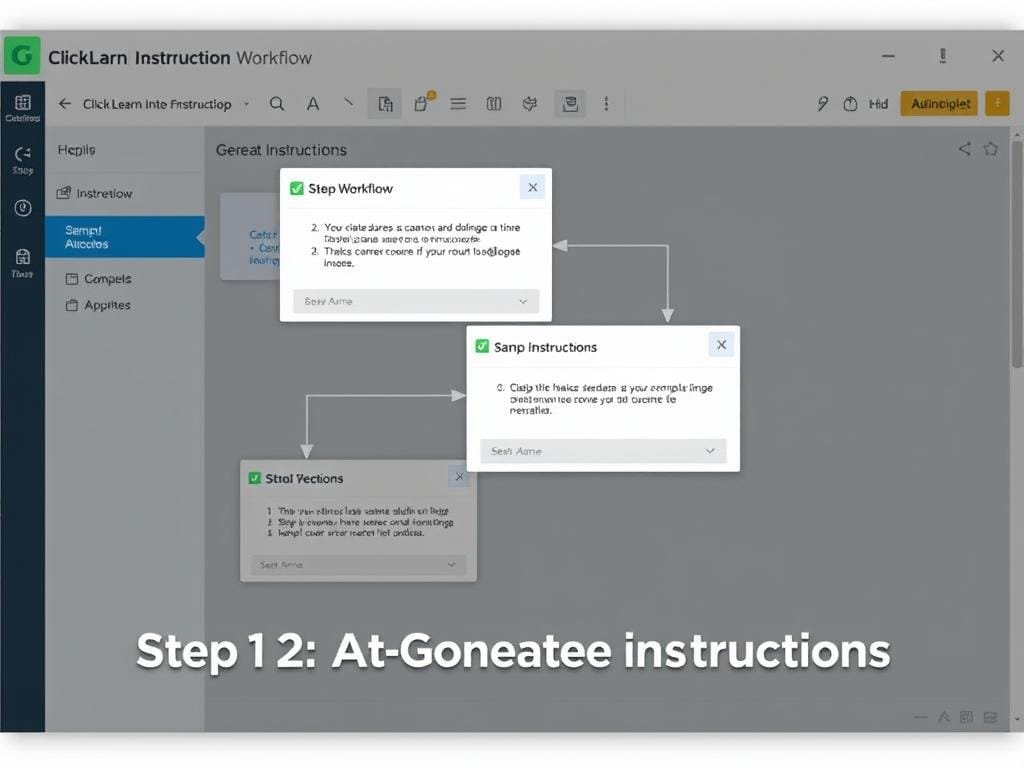This screenshot has height=768, width=1024.
Task: Click the text 'A' icon in toolbar
Action: coord(313,103)
